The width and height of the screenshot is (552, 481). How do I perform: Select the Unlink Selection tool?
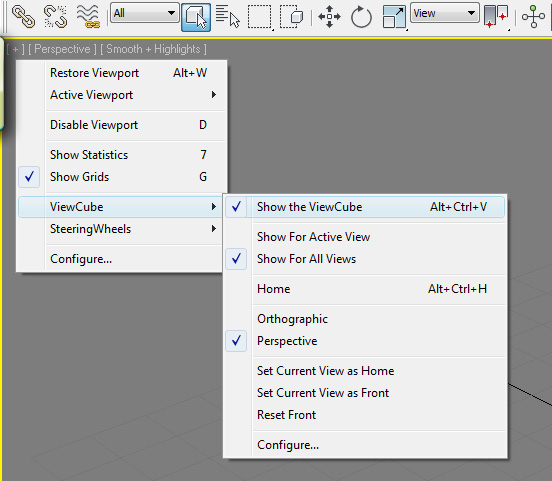(56, 17)
